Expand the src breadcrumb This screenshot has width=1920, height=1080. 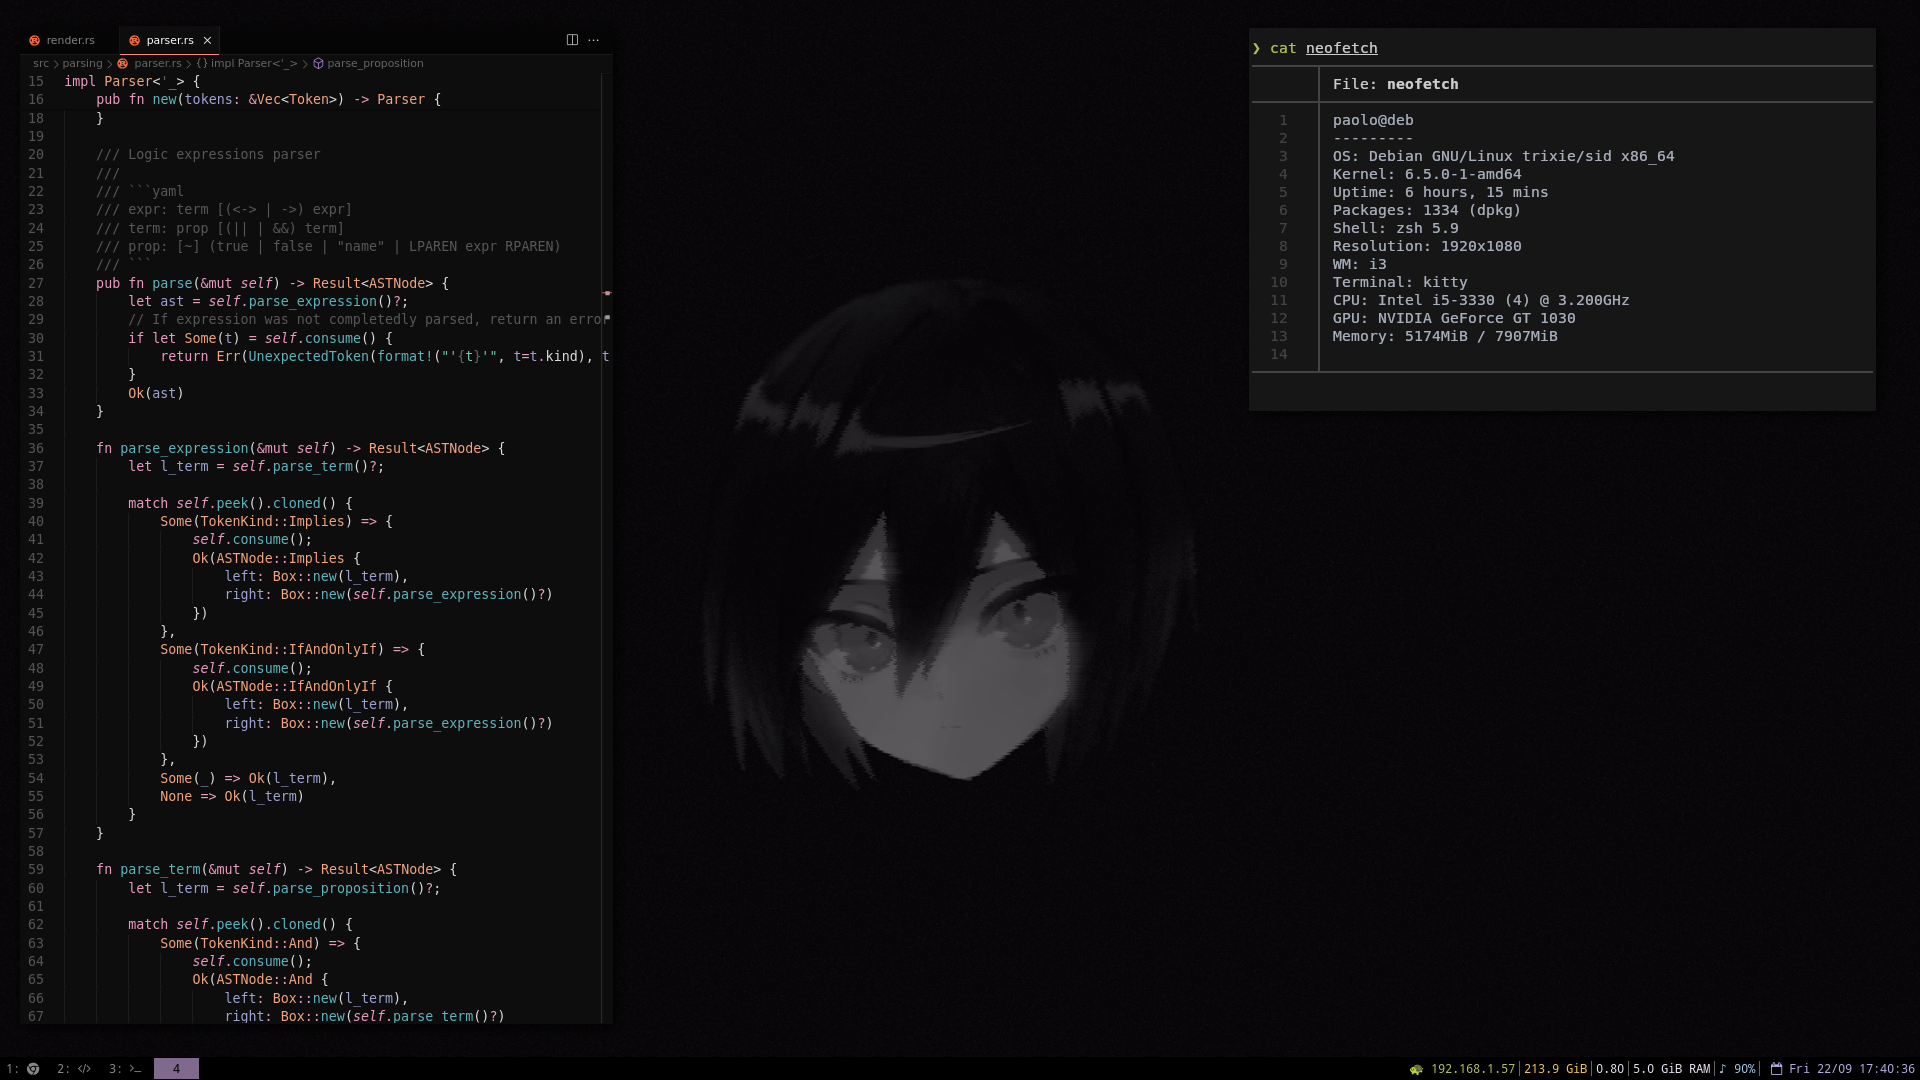(40, 63)
